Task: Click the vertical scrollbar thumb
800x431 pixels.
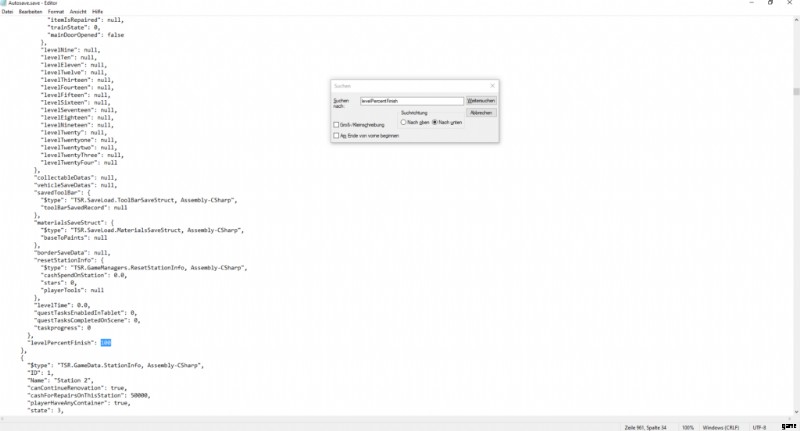Action: [796, 91]
